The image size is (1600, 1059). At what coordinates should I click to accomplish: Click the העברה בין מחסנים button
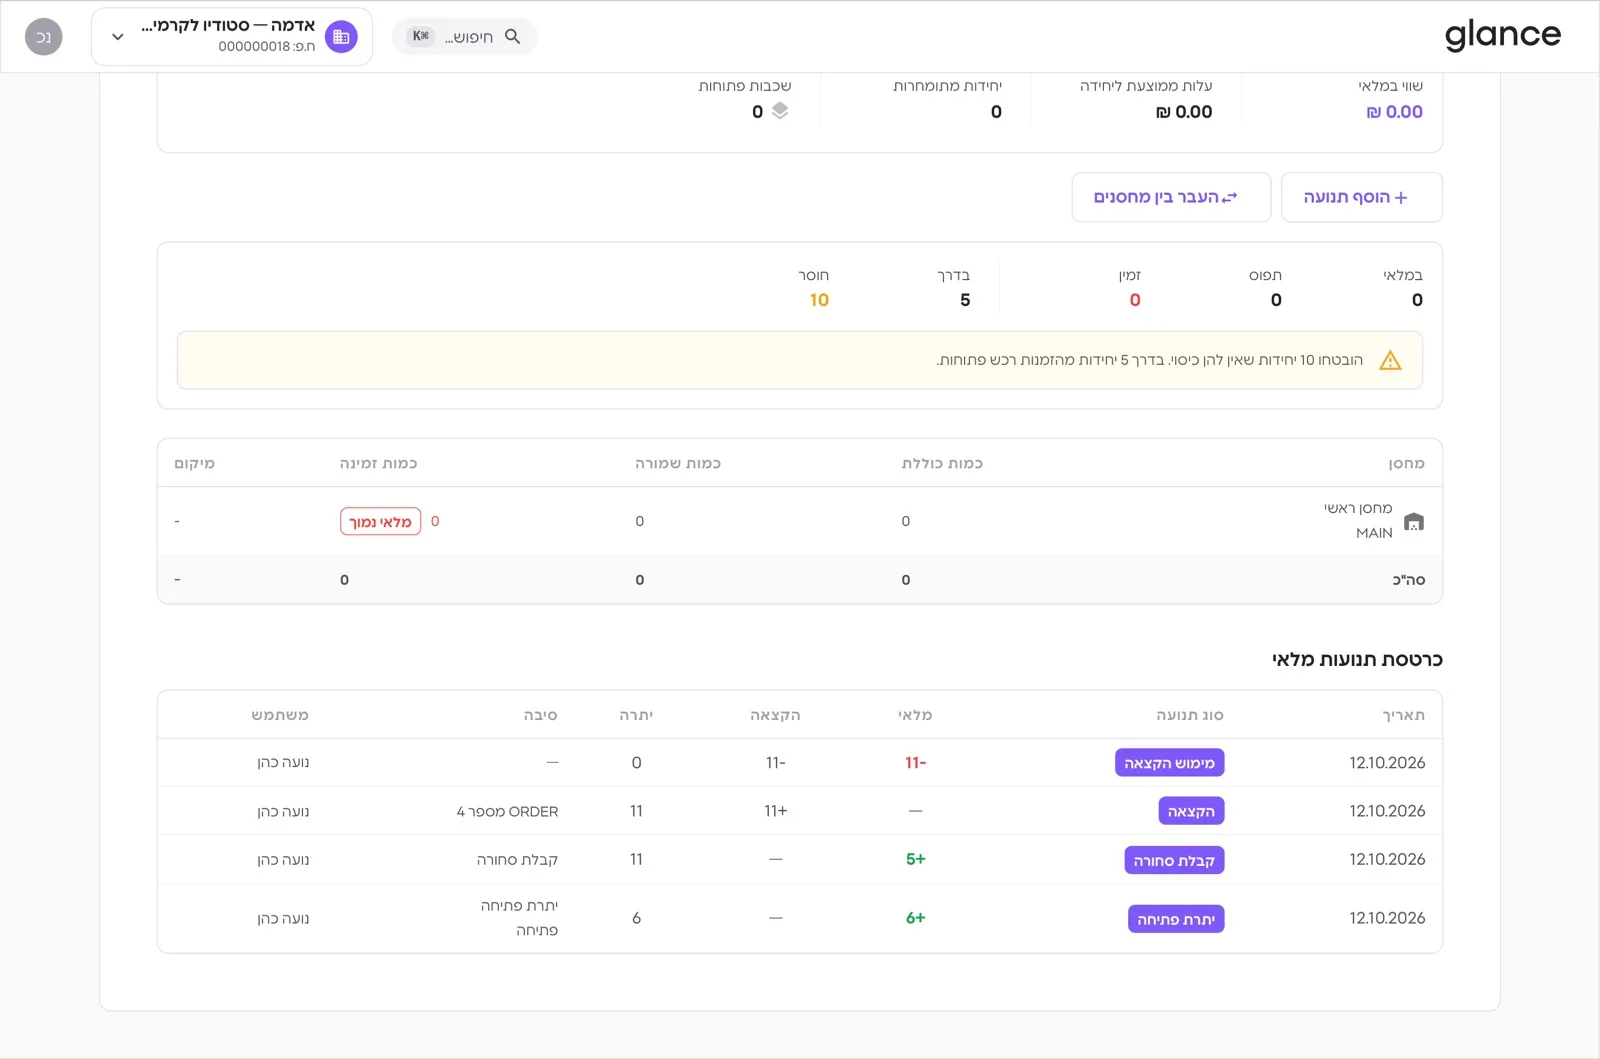(1171, 197)
